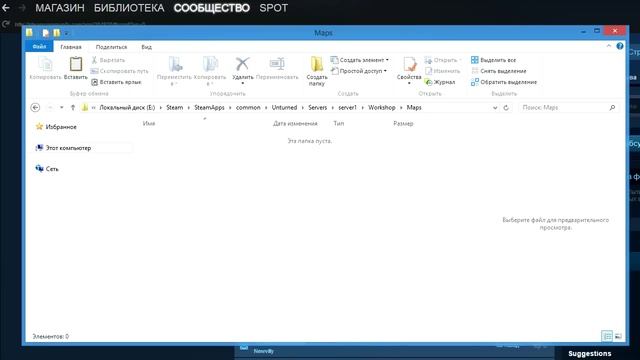Sort by Тип column header

[339, 123]
